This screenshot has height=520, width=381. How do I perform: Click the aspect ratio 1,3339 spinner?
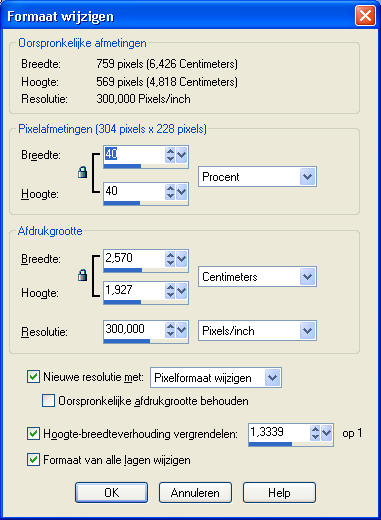[315, 433]
